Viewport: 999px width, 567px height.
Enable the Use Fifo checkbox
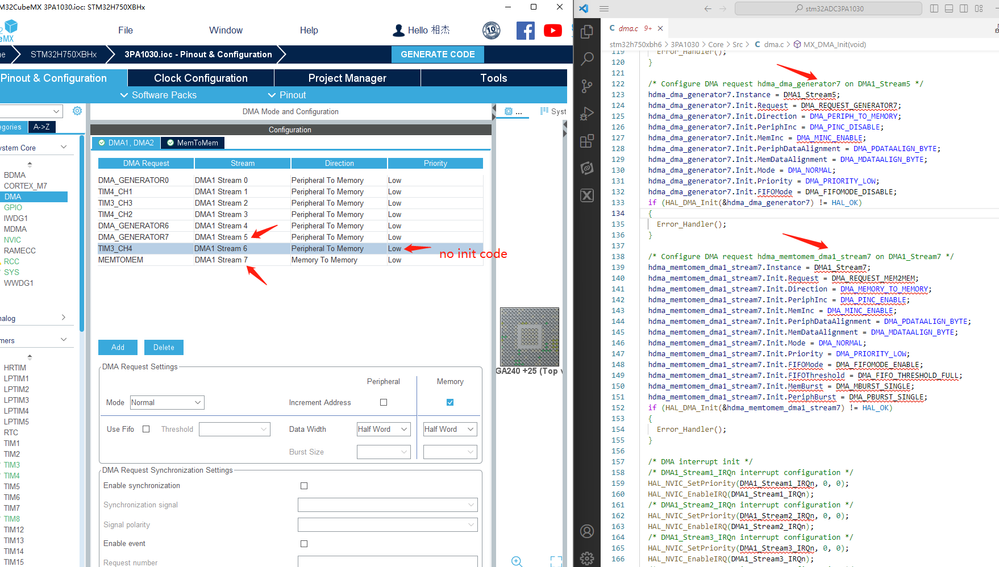(146, 429)
